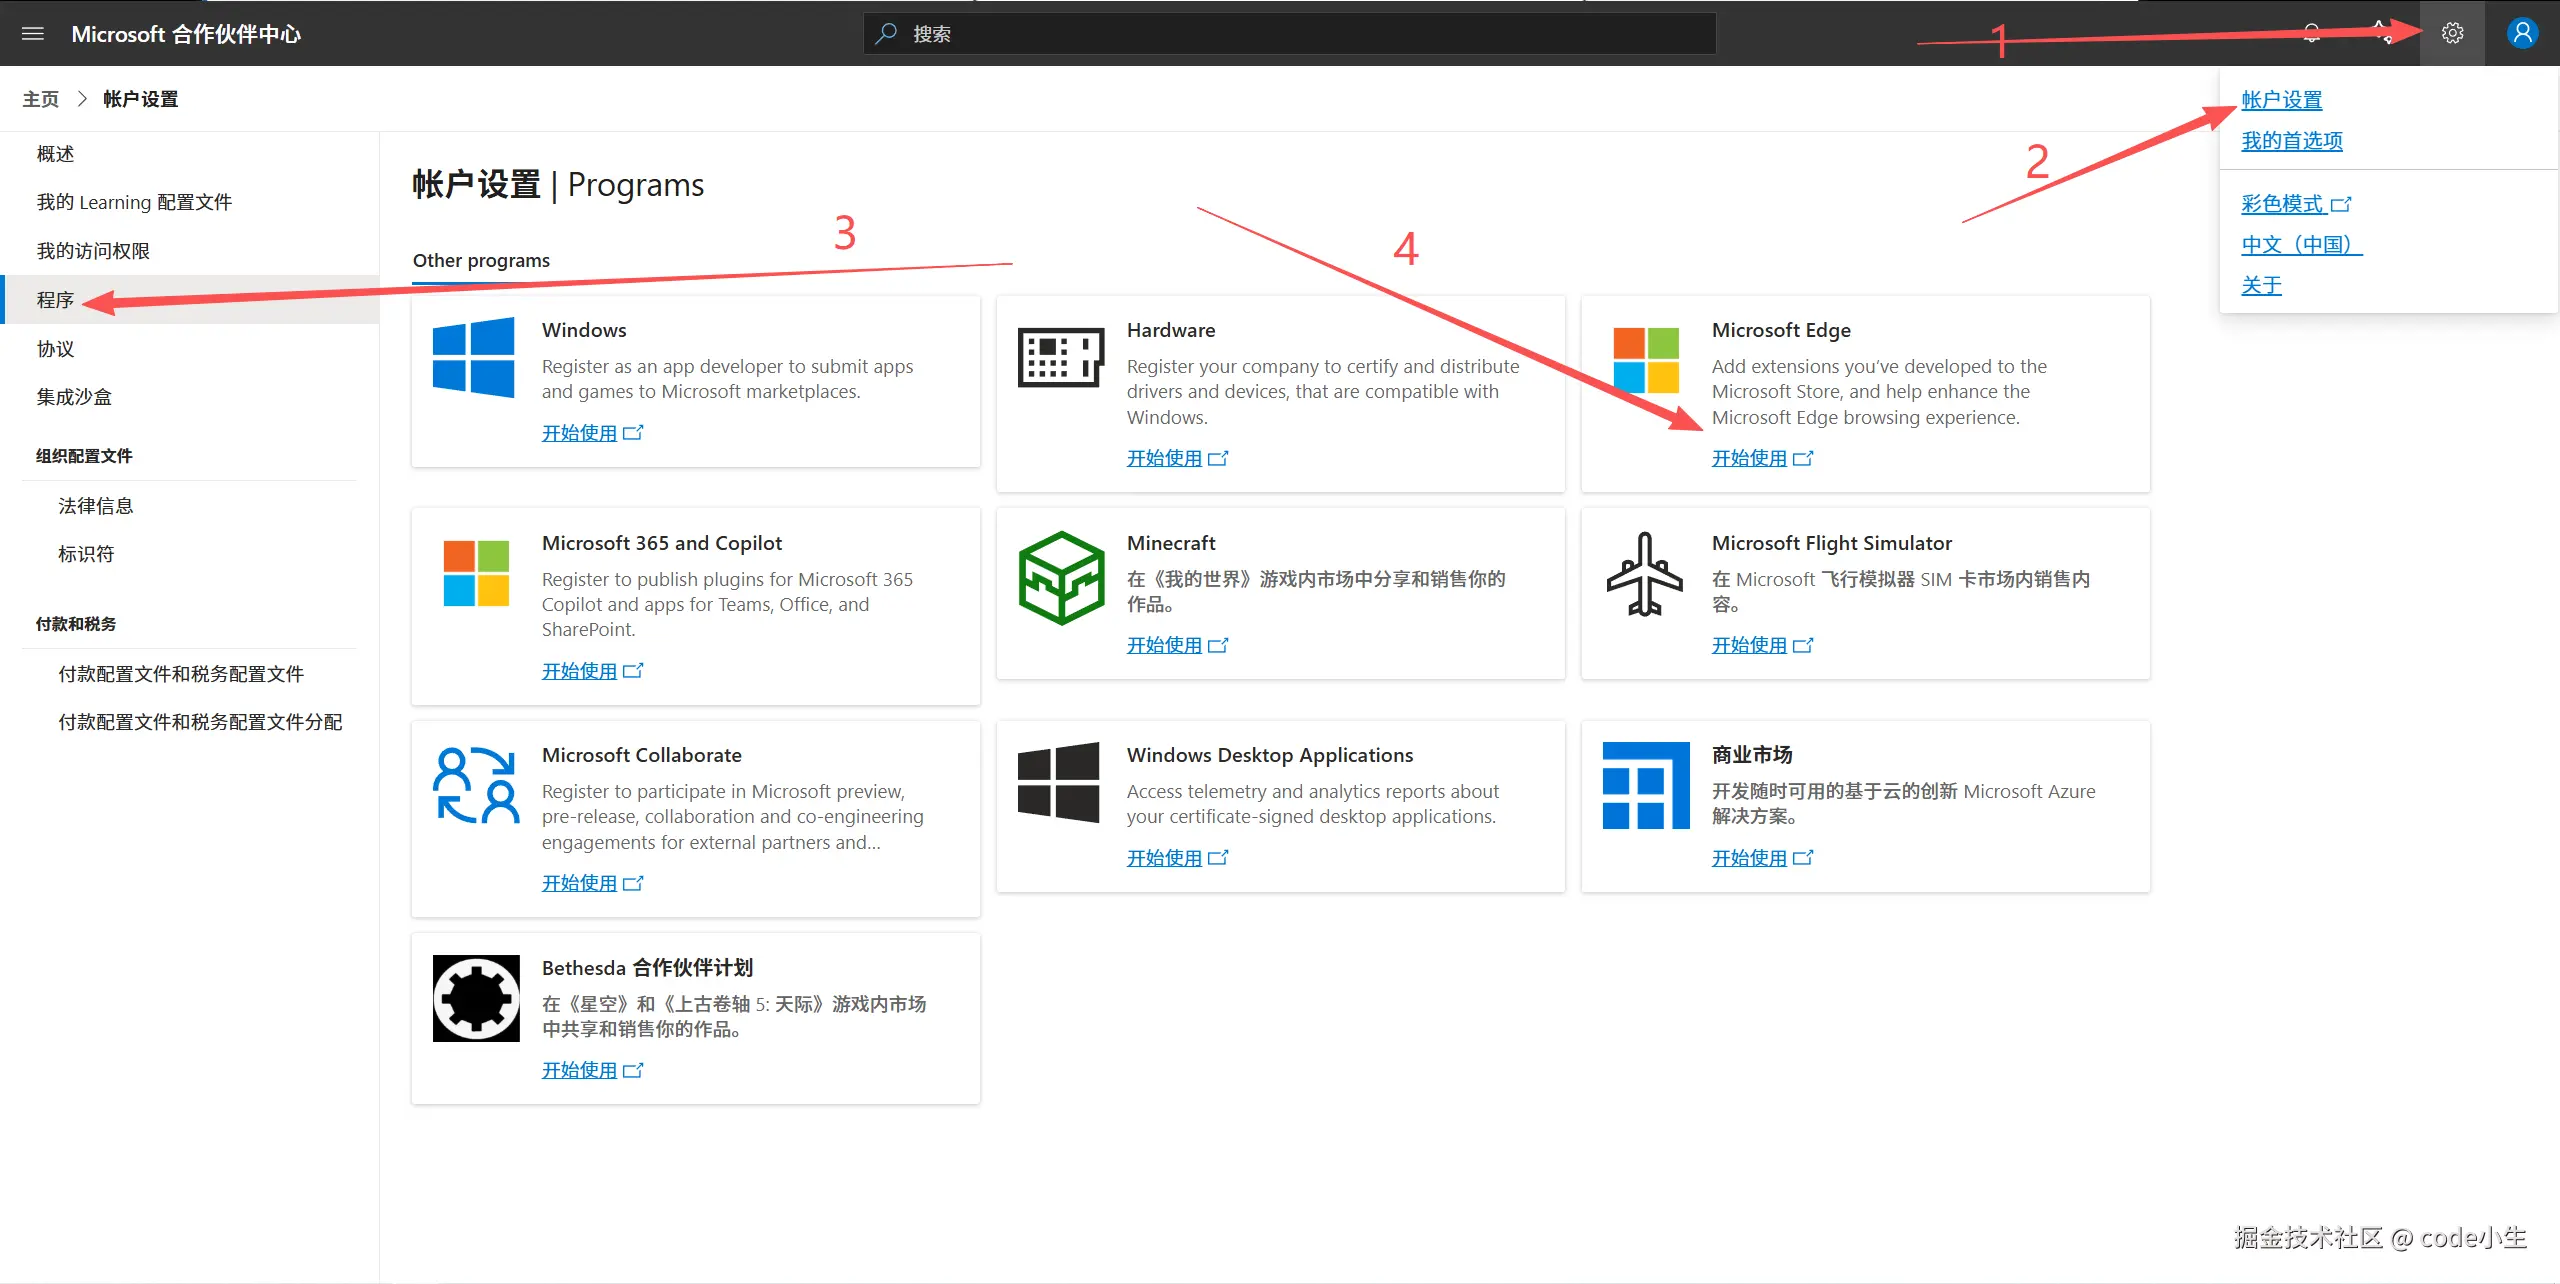Select 我的首选项 in the flyout

(2291, 141)
